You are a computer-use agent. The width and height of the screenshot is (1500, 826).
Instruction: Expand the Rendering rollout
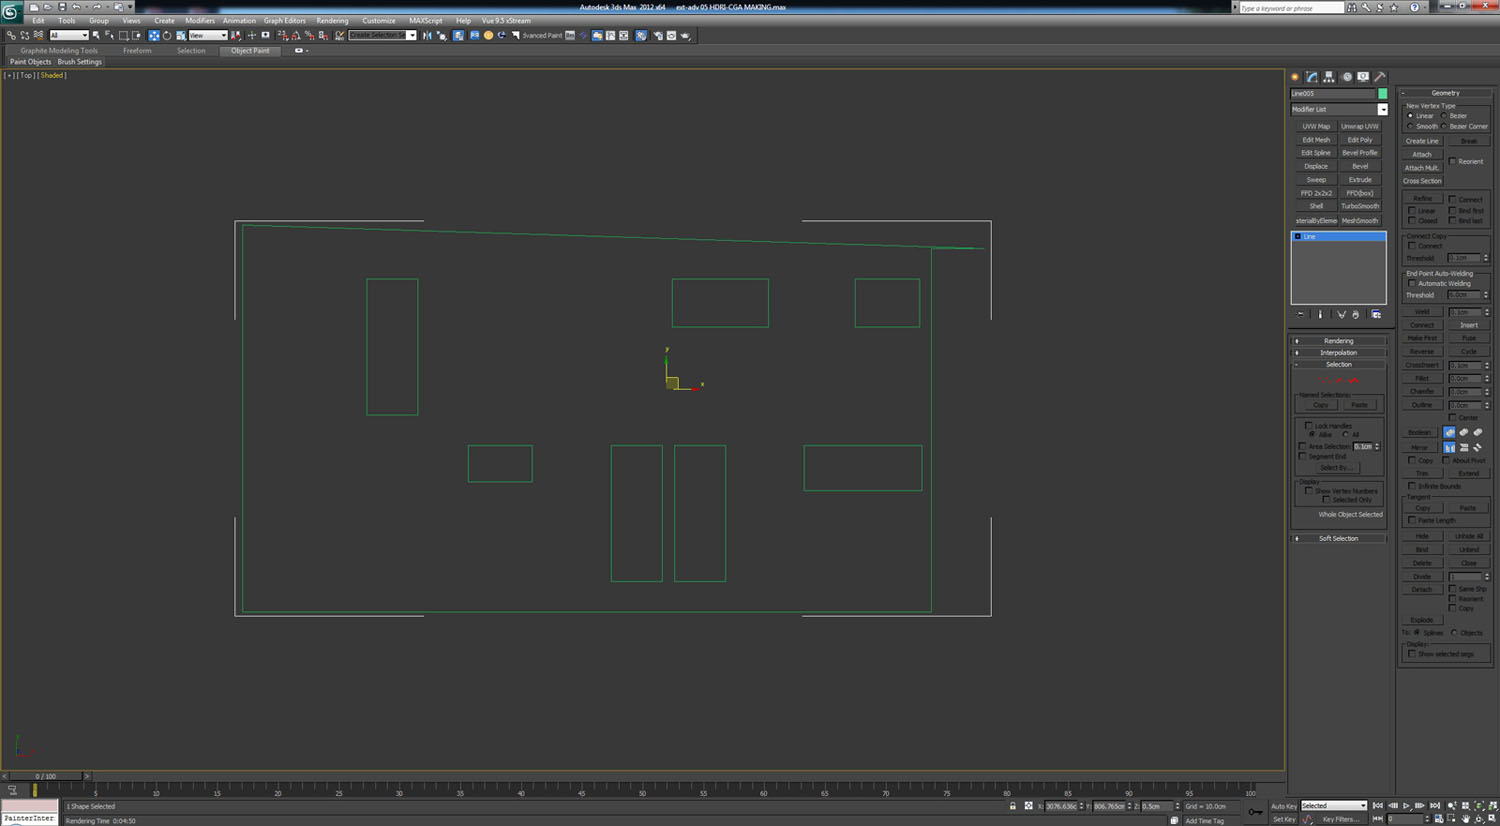tap(1338, 341)
